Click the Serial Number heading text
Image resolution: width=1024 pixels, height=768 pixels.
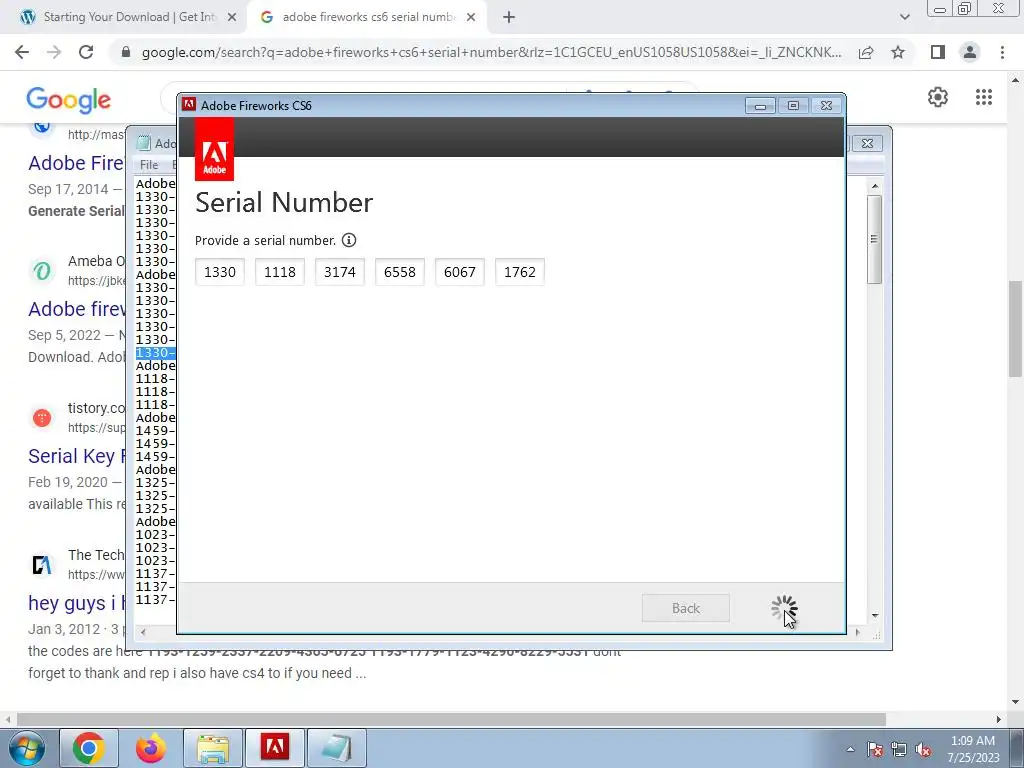click(x=283, y=202)
